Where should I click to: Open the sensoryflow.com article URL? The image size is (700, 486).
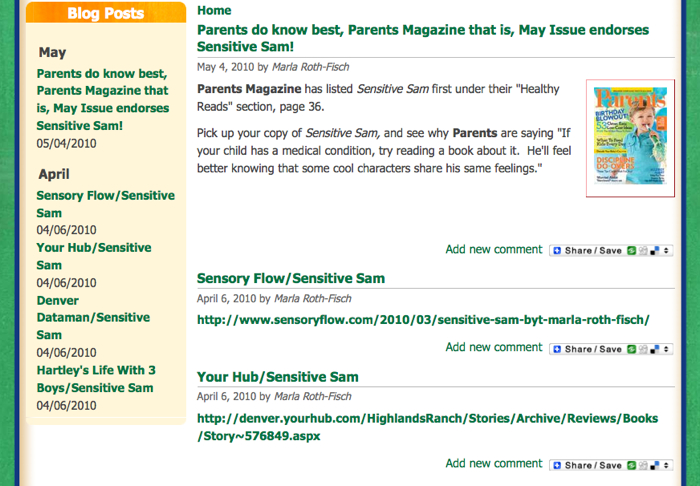click(x=423, y=320)
